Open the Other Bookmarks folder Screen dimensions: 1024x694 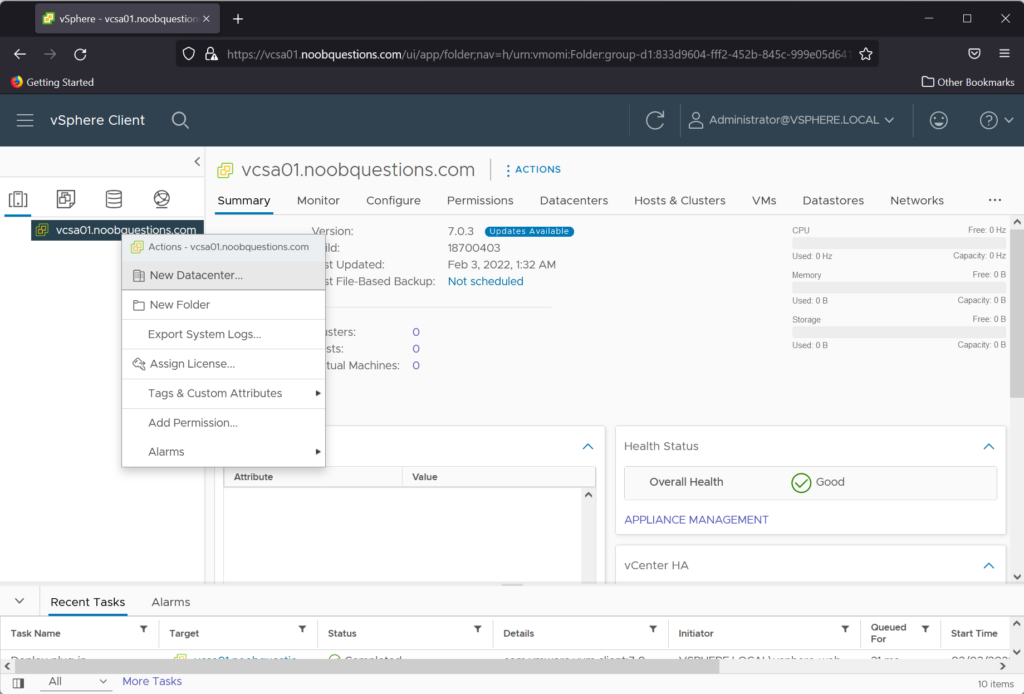click(968, 82)
